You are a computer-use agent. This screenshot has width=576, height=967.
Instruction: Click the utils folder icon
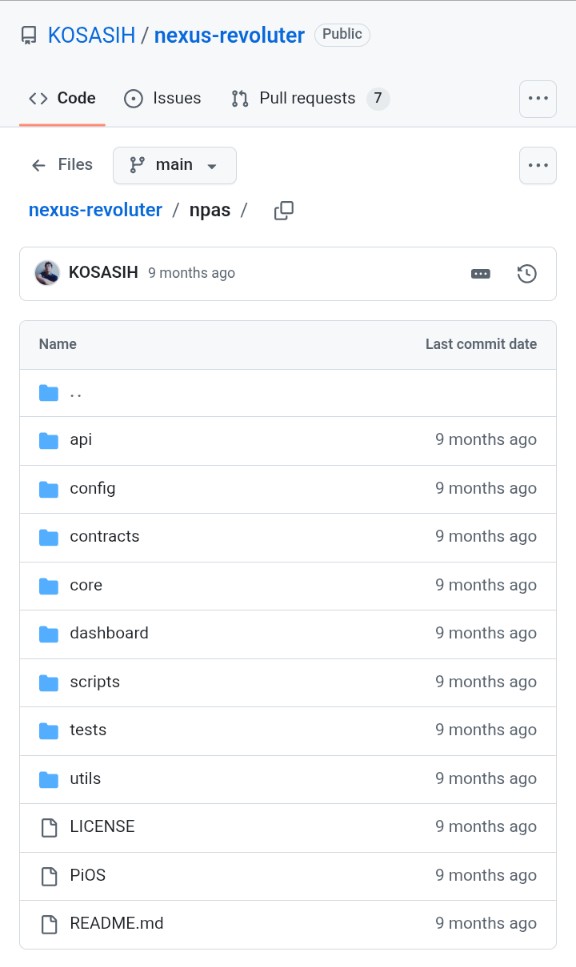tap(49, 780)
